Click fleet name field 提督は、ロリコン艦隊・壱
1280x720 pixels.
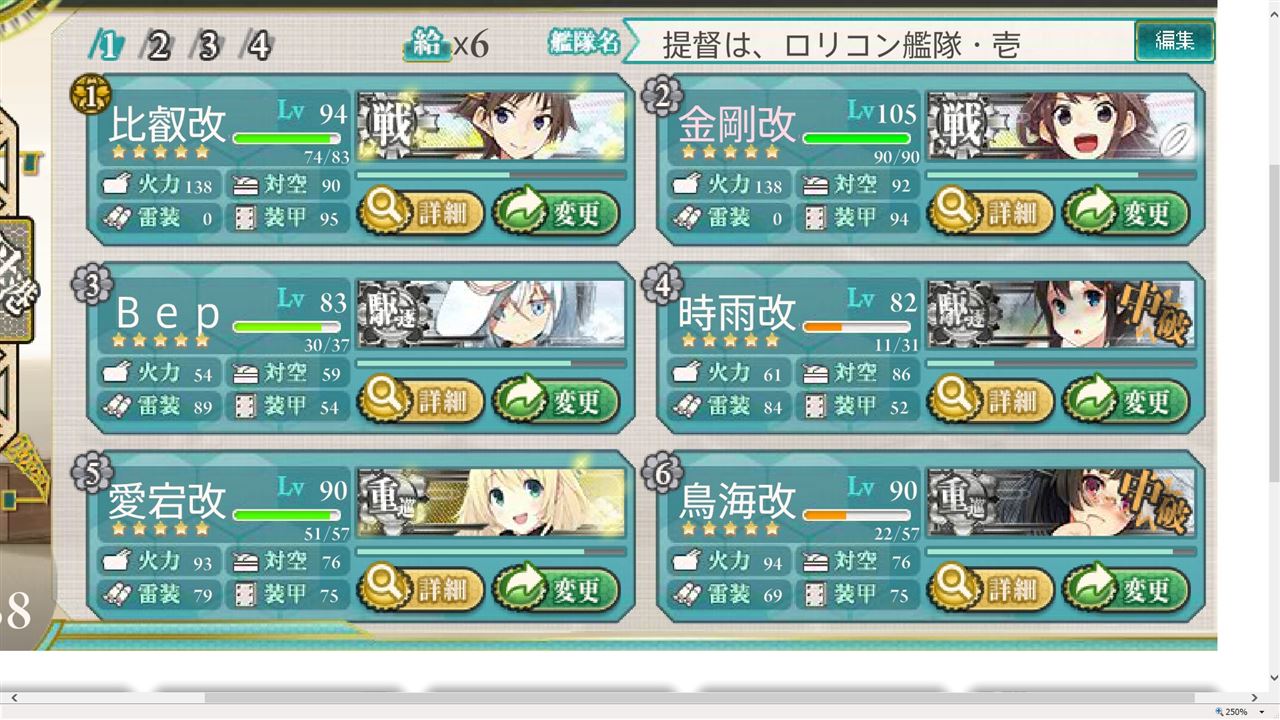tap(878, 43)
